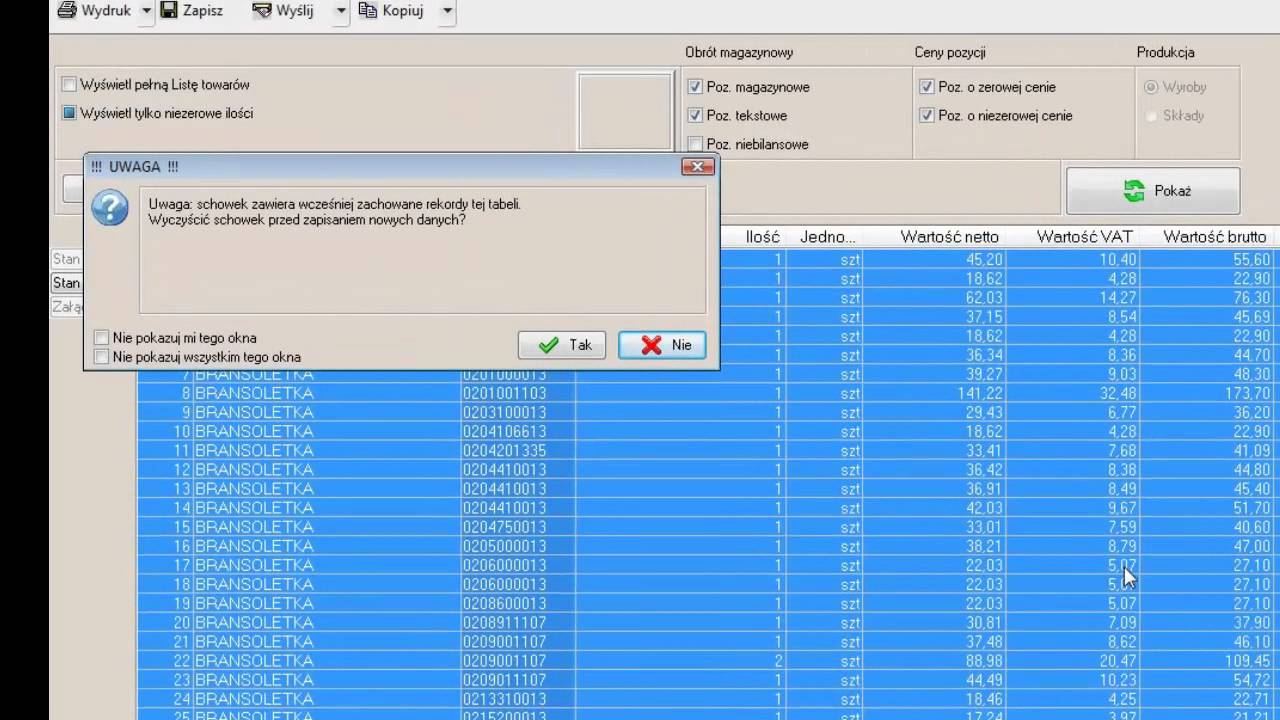Expand the Wyślij dropdown arrow

point(341,11)
